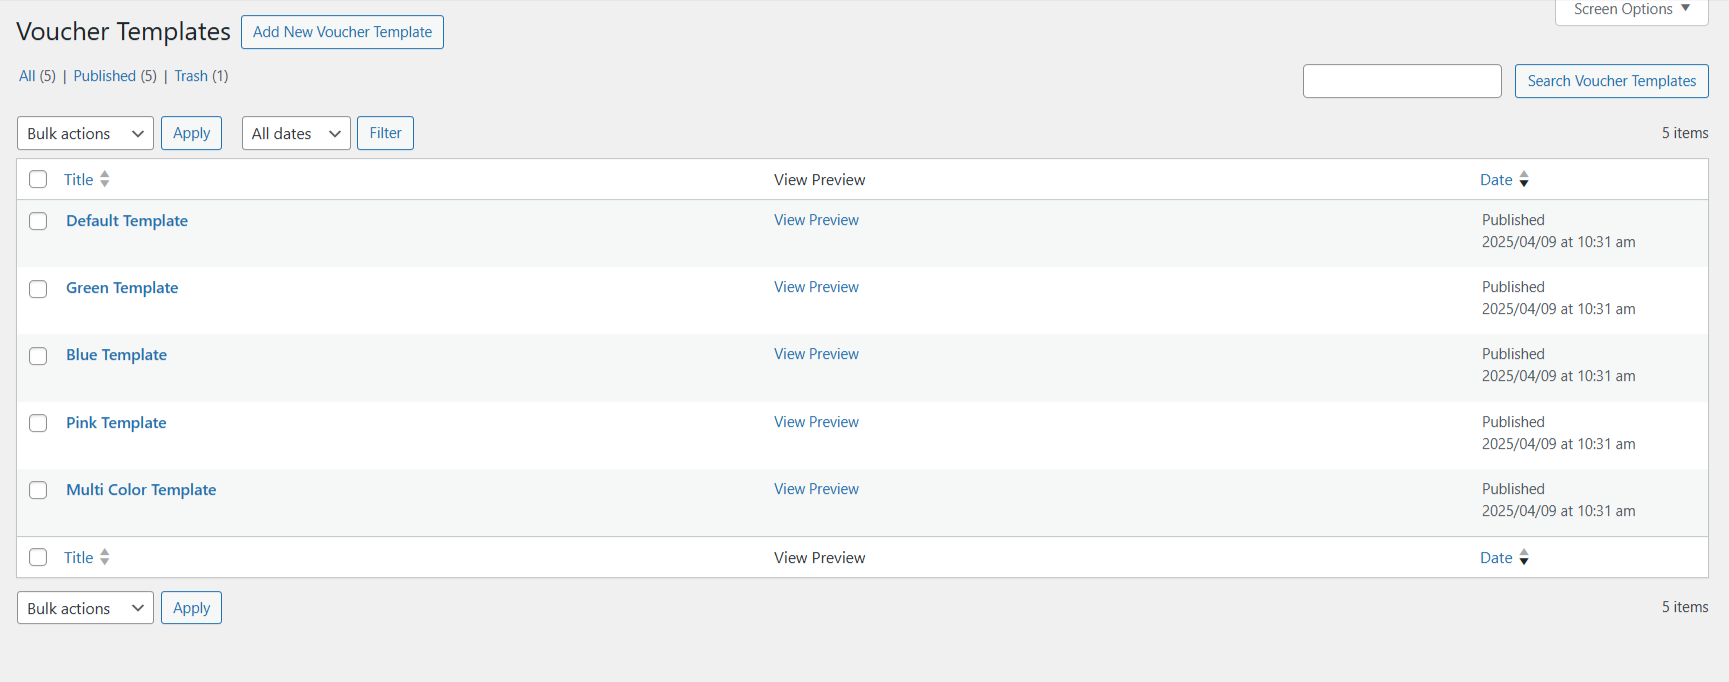Switch to the Trash view
The height and width of the screenshot is (682, 1729).
pos(191,76)
